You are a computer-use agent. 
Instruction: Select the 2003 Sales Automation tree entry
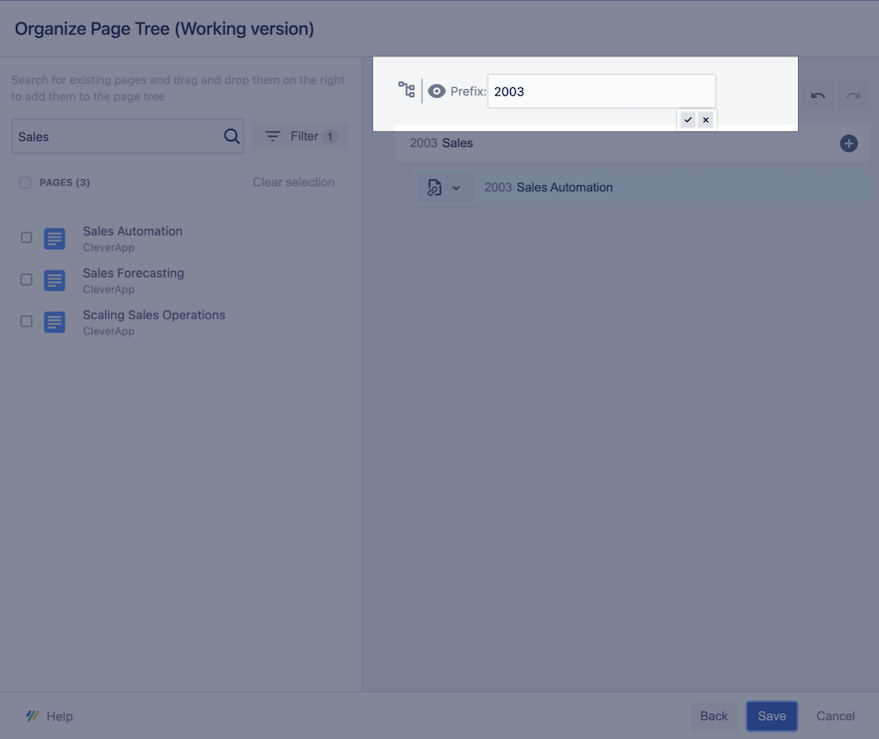click(548, 187)
